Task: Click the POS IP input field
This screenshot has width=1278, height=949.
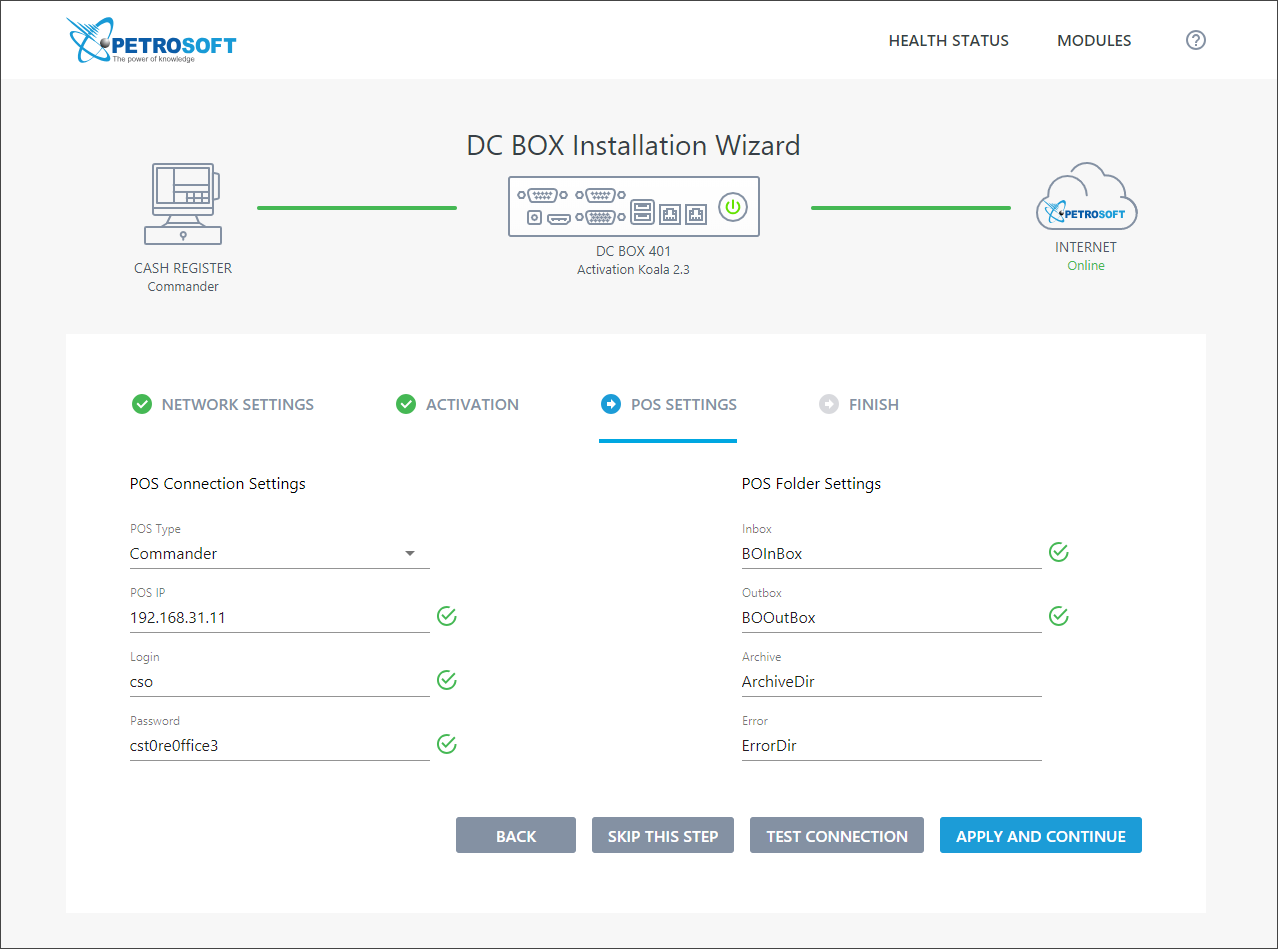Action: [x=280, y=618]
